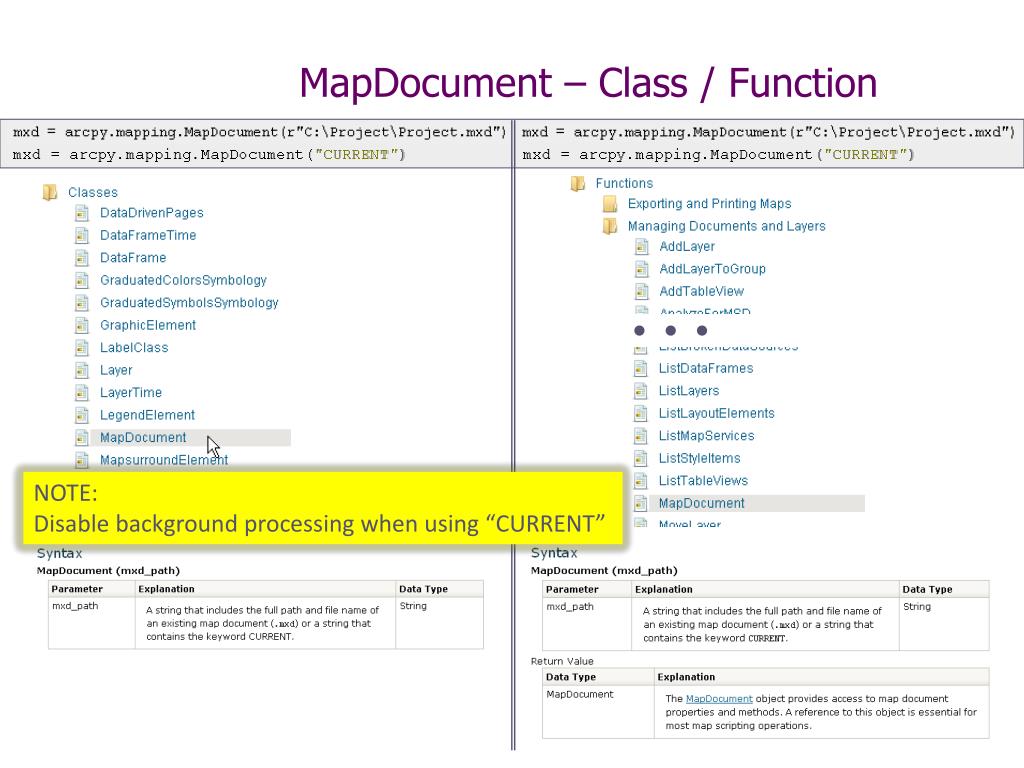The image size is (1024, 768).
Task: Click the page icon beside DataFrameTime
Action: point(82,235)
